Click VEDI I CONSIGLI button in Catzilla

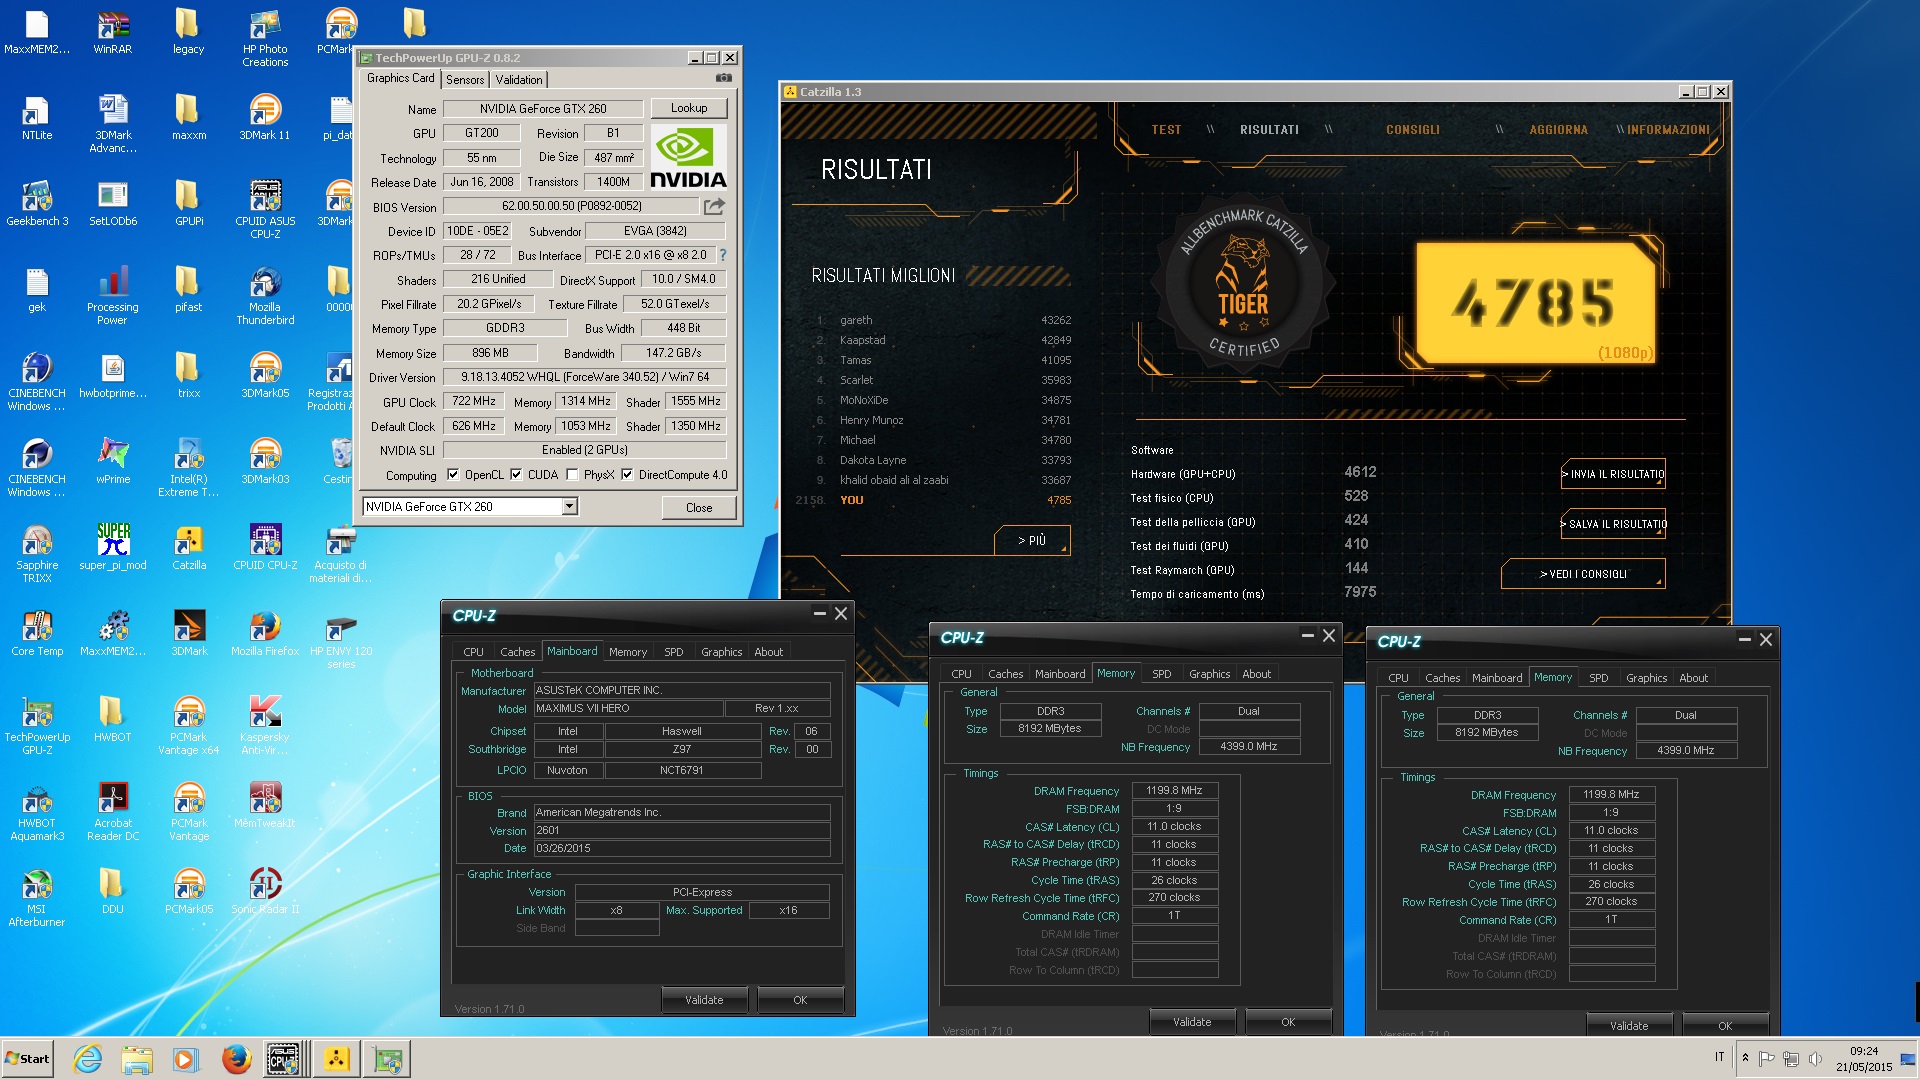[x=1583, y=574]
